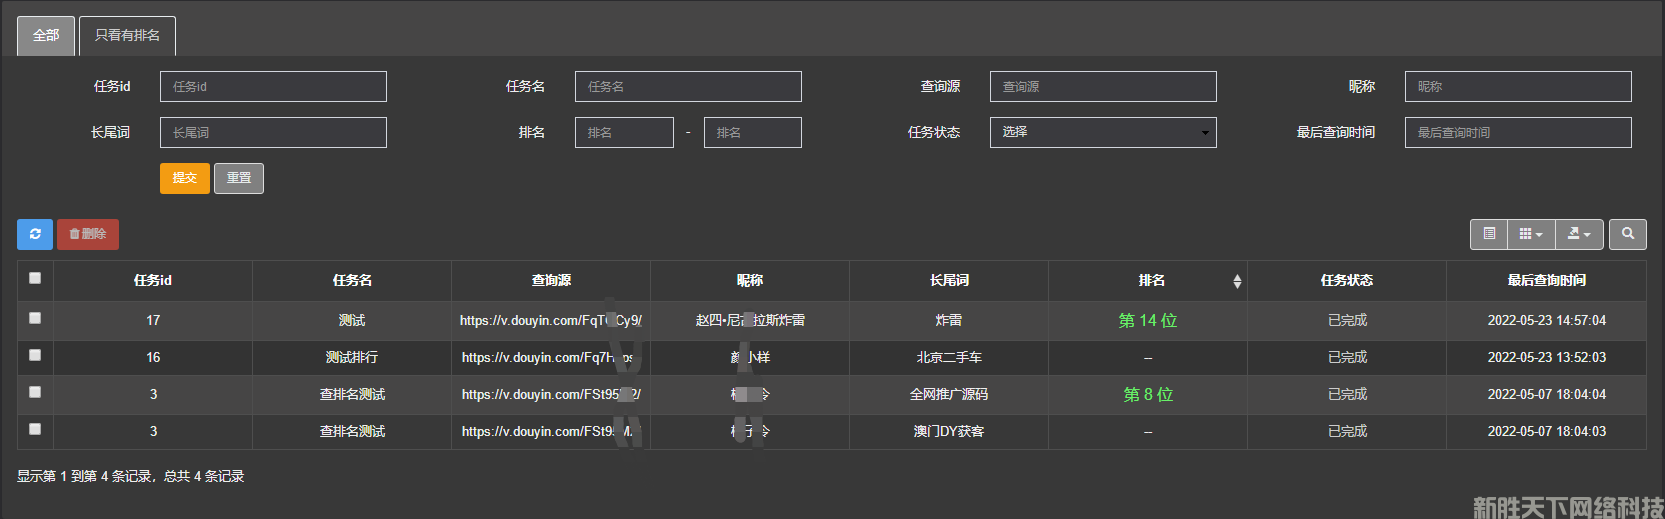Click the 重置 reset button
This screenshot has width=1665, height=519.
coord(238,178)
